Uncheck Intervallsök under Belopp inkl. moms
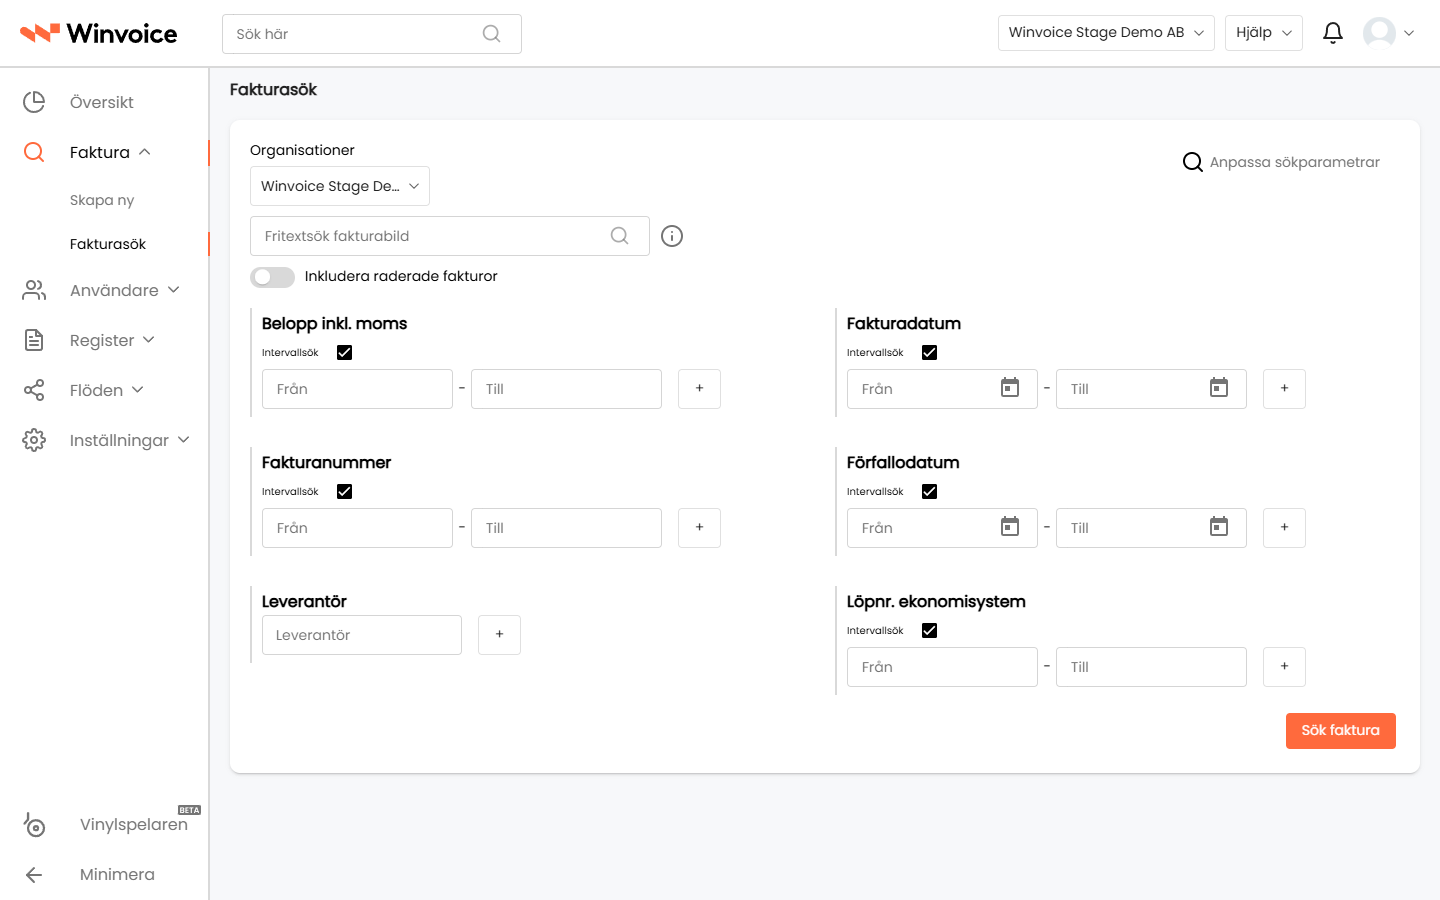1440x900 pixels. (x=345, y=352)
